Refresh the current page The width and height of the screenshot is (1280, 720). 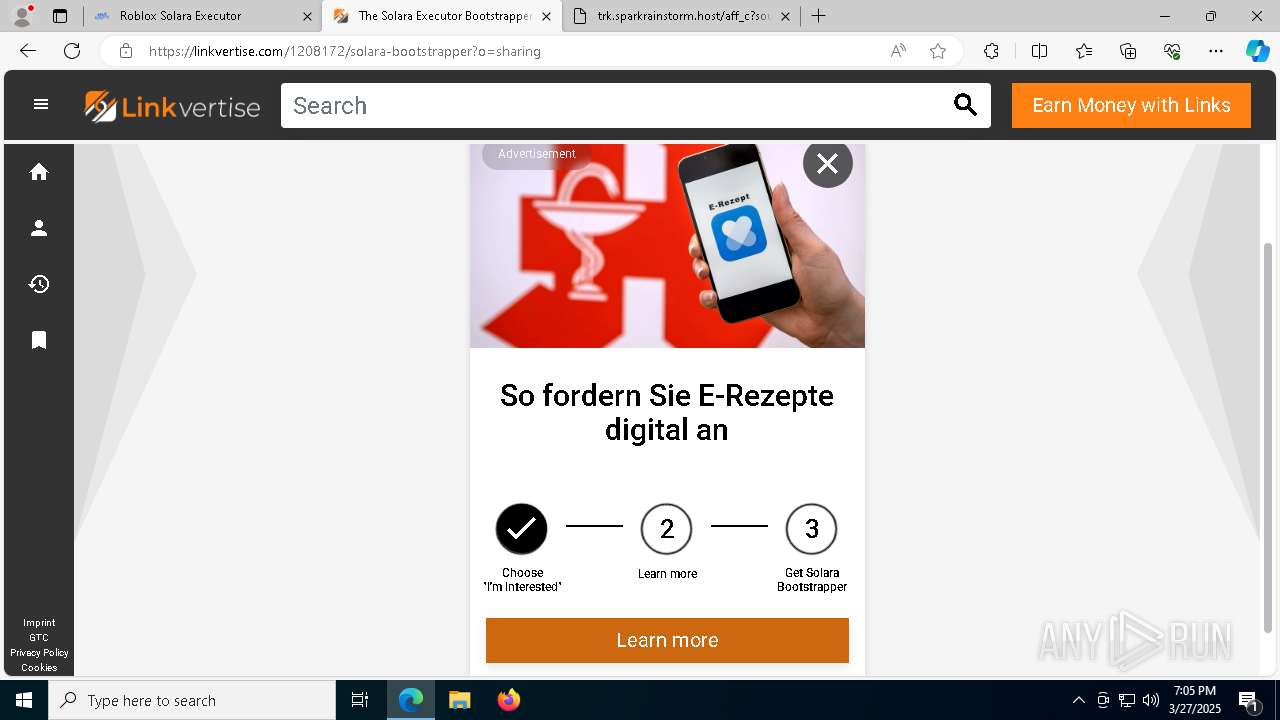[72, 51]
